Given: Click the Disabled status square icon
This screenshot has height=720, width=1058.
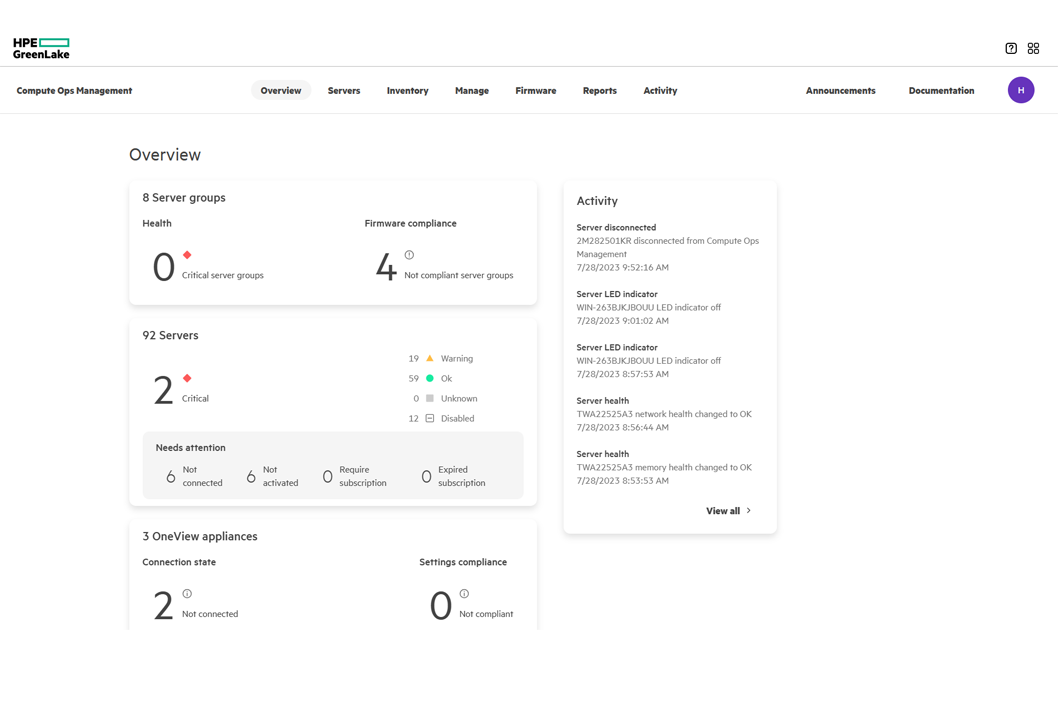Looking at the screenshot, I should pos(430,418).
